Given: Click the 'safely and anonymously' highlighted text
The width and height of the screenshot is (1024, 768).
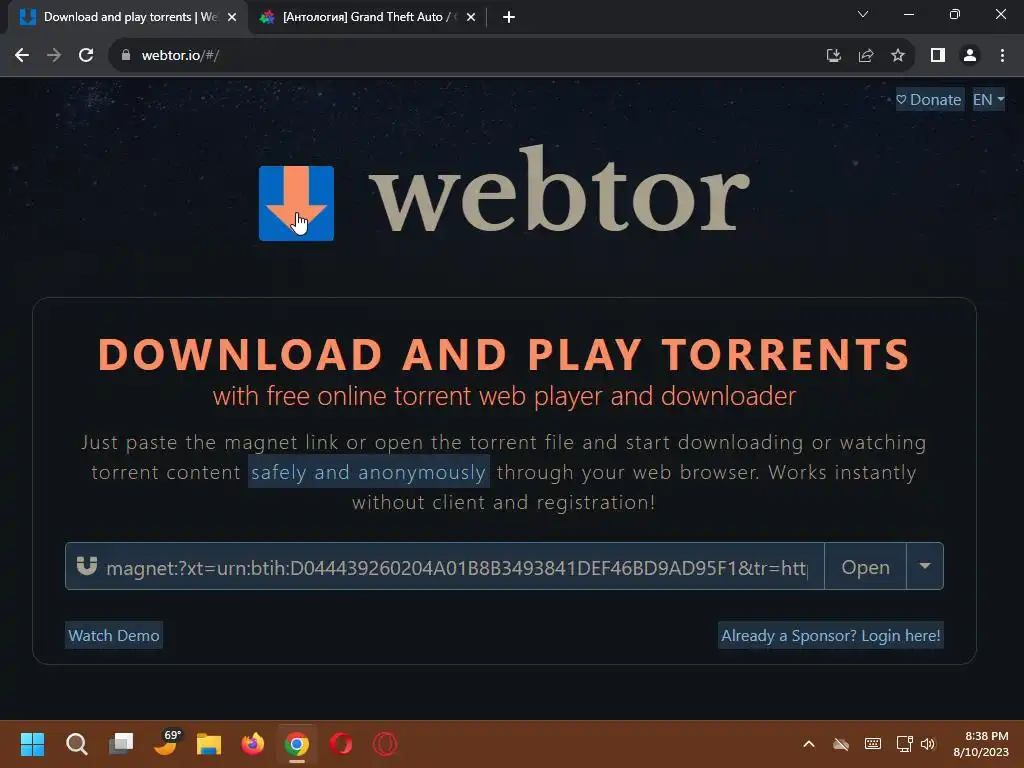Looking at the screenshot, I should [x=369, y=472].
